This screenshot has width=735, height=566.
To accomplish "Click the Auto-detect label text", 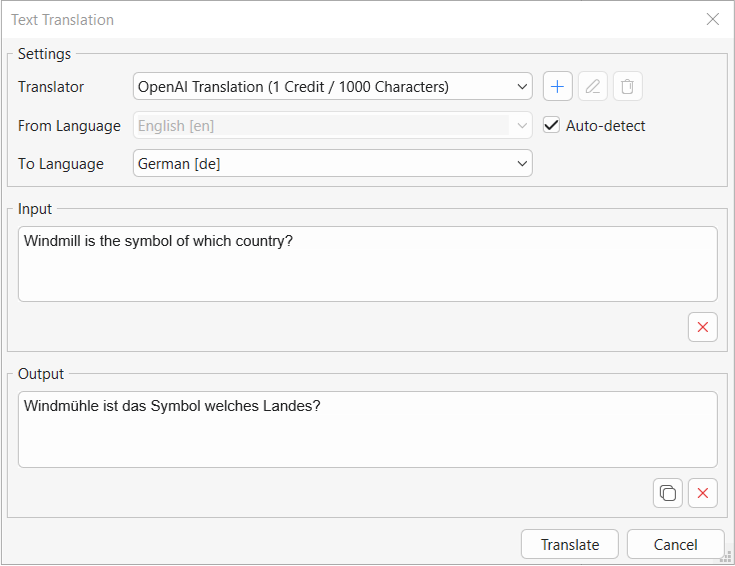I will coord(605,126).
